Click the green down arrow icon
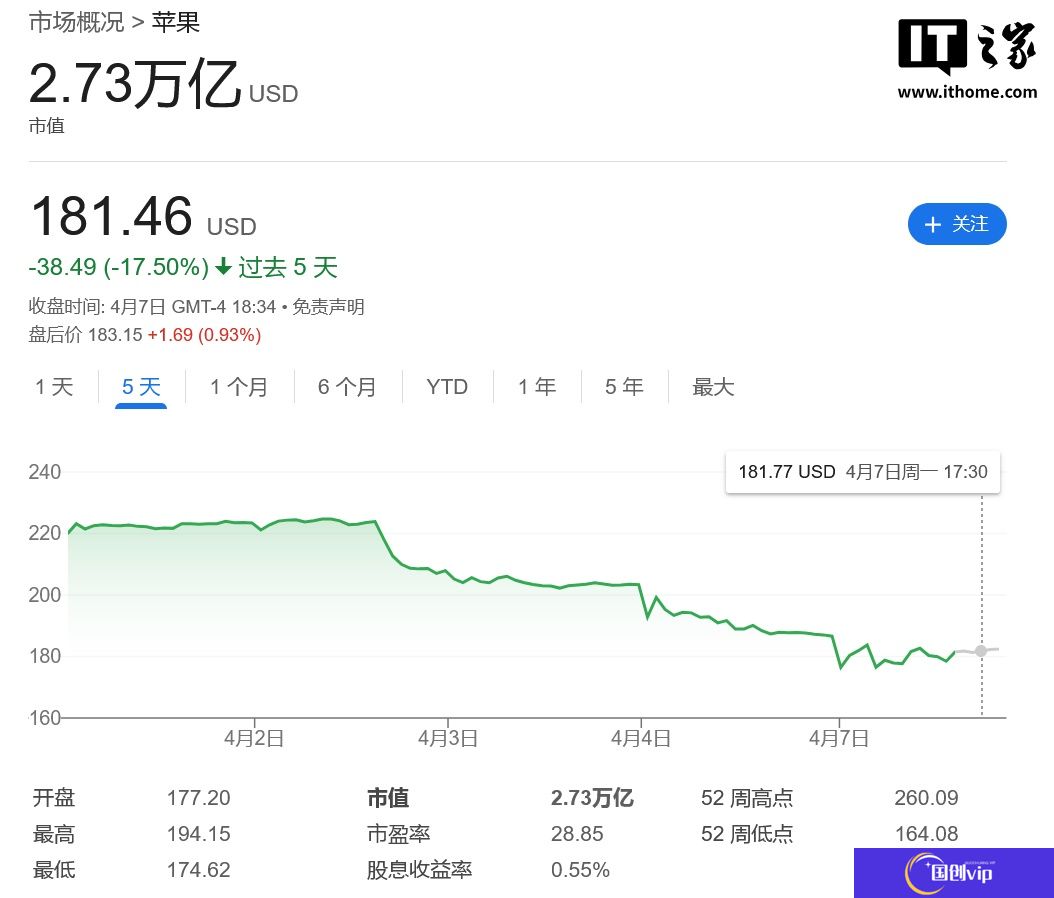The height and width of the screenshot is (898, 1054). click(x=223, y=268)
